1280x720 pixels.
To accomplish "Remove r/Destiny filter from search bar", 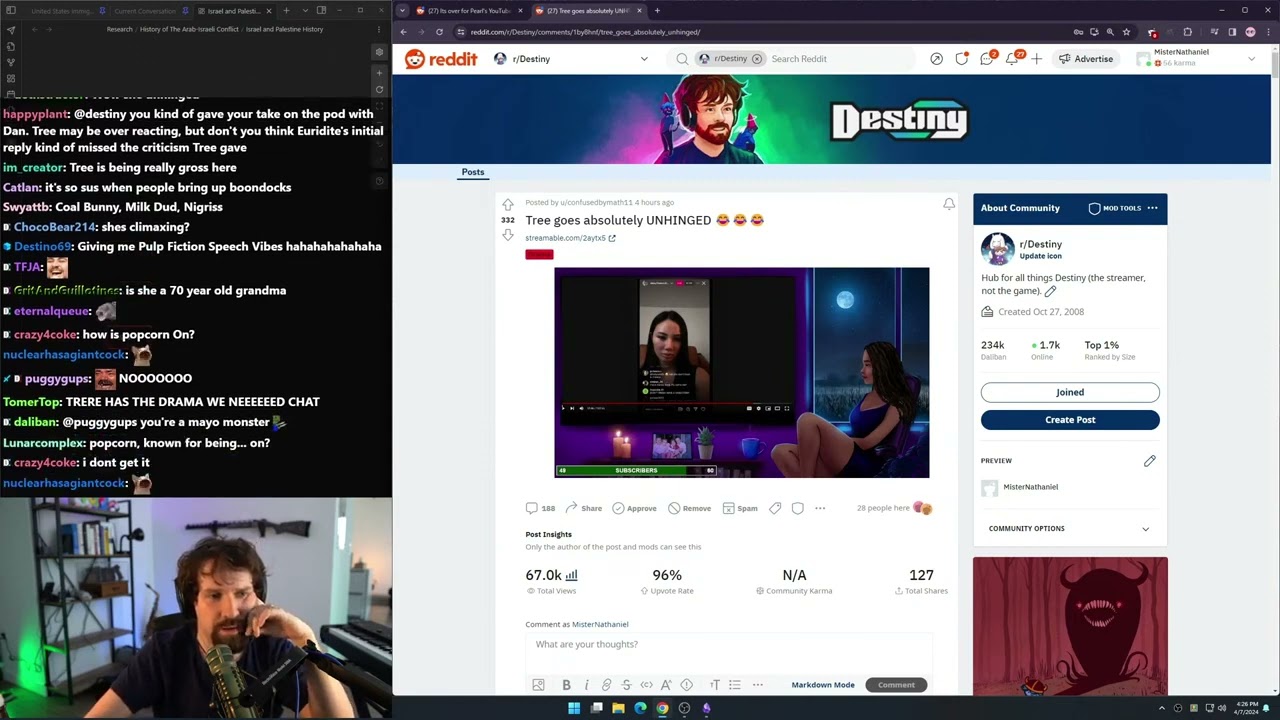I will pos(757,59).
